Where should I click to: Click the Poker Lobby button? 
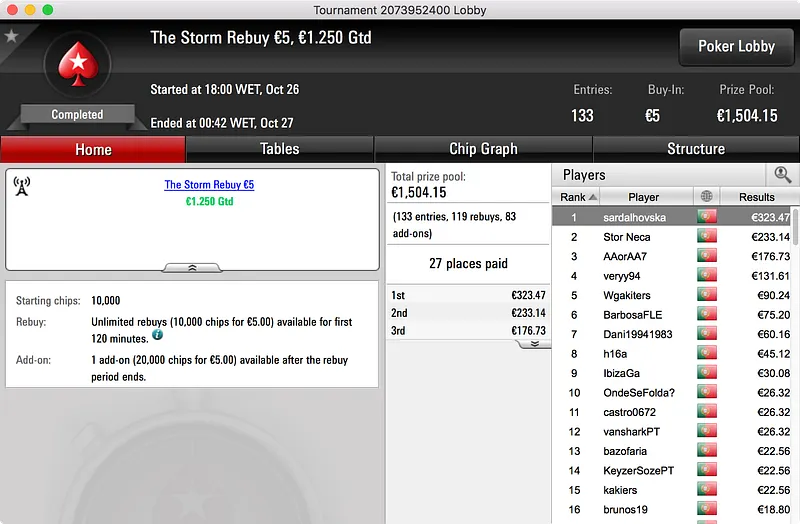[736, 46]
